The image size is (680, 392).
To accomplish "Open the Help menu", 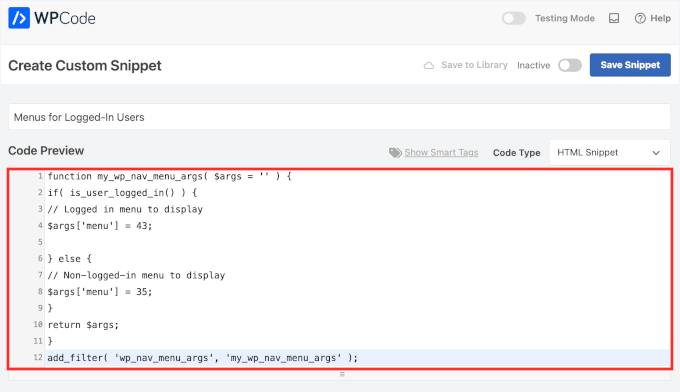I will click(x=652, y=18).
